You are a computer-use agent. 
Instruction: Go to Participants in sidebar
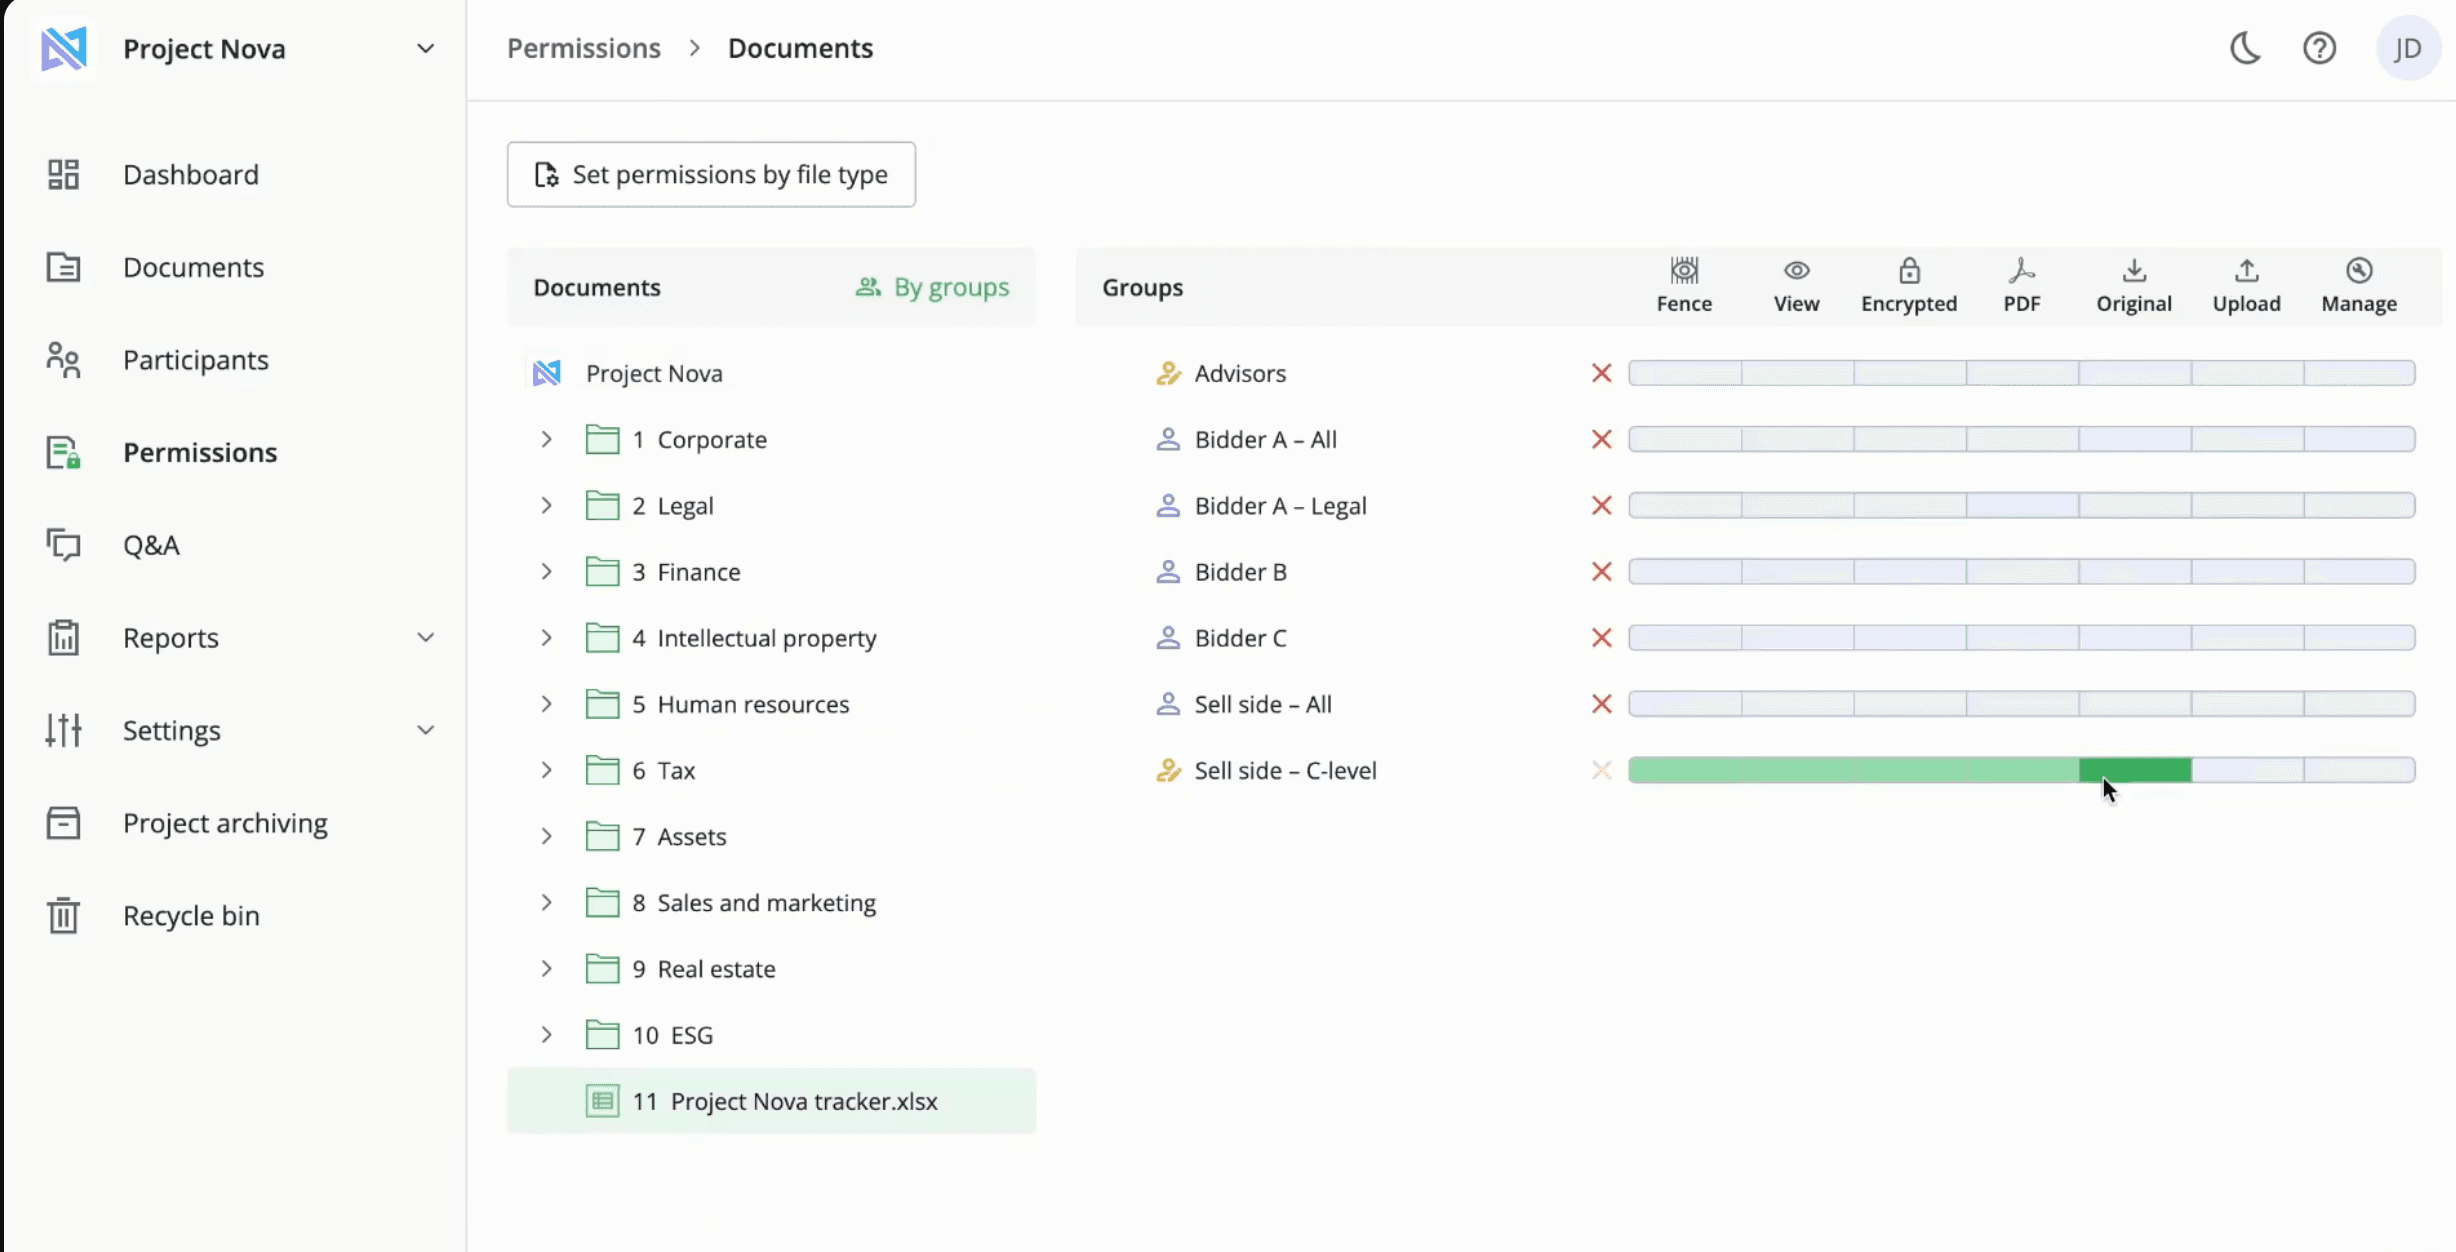(195, 360)
